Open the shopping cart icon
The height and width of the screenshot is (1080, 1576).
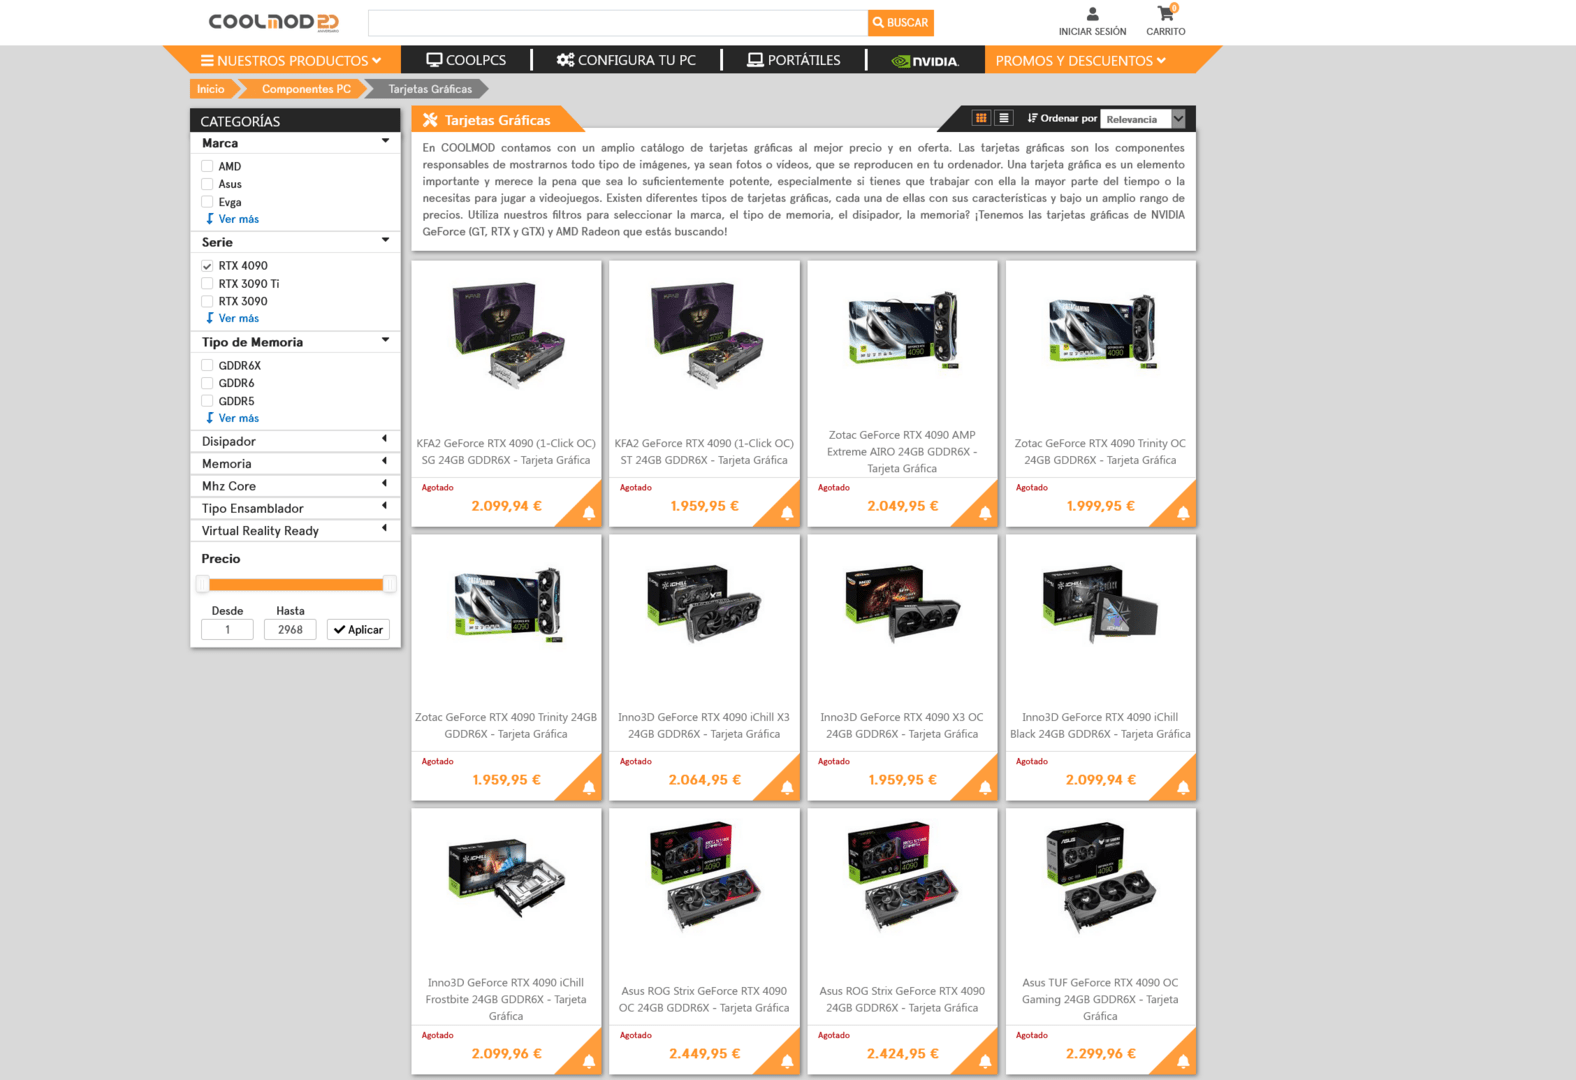point(1166,13)
